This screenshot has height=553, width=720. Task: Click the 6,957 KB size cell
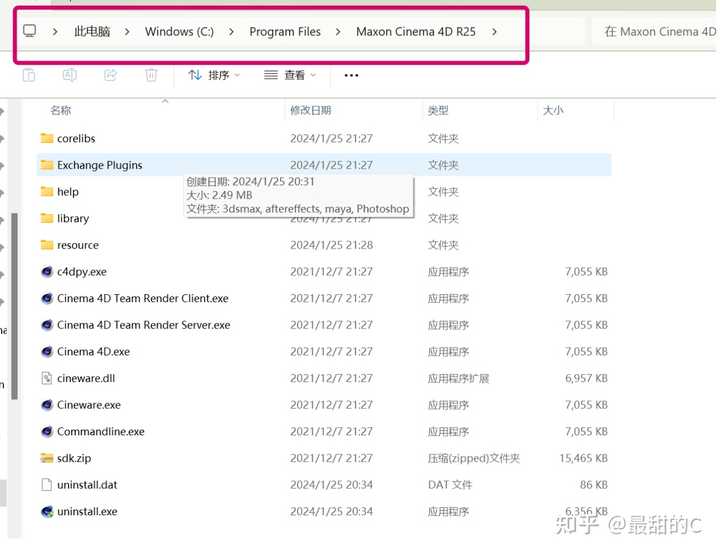pos(586,378)
